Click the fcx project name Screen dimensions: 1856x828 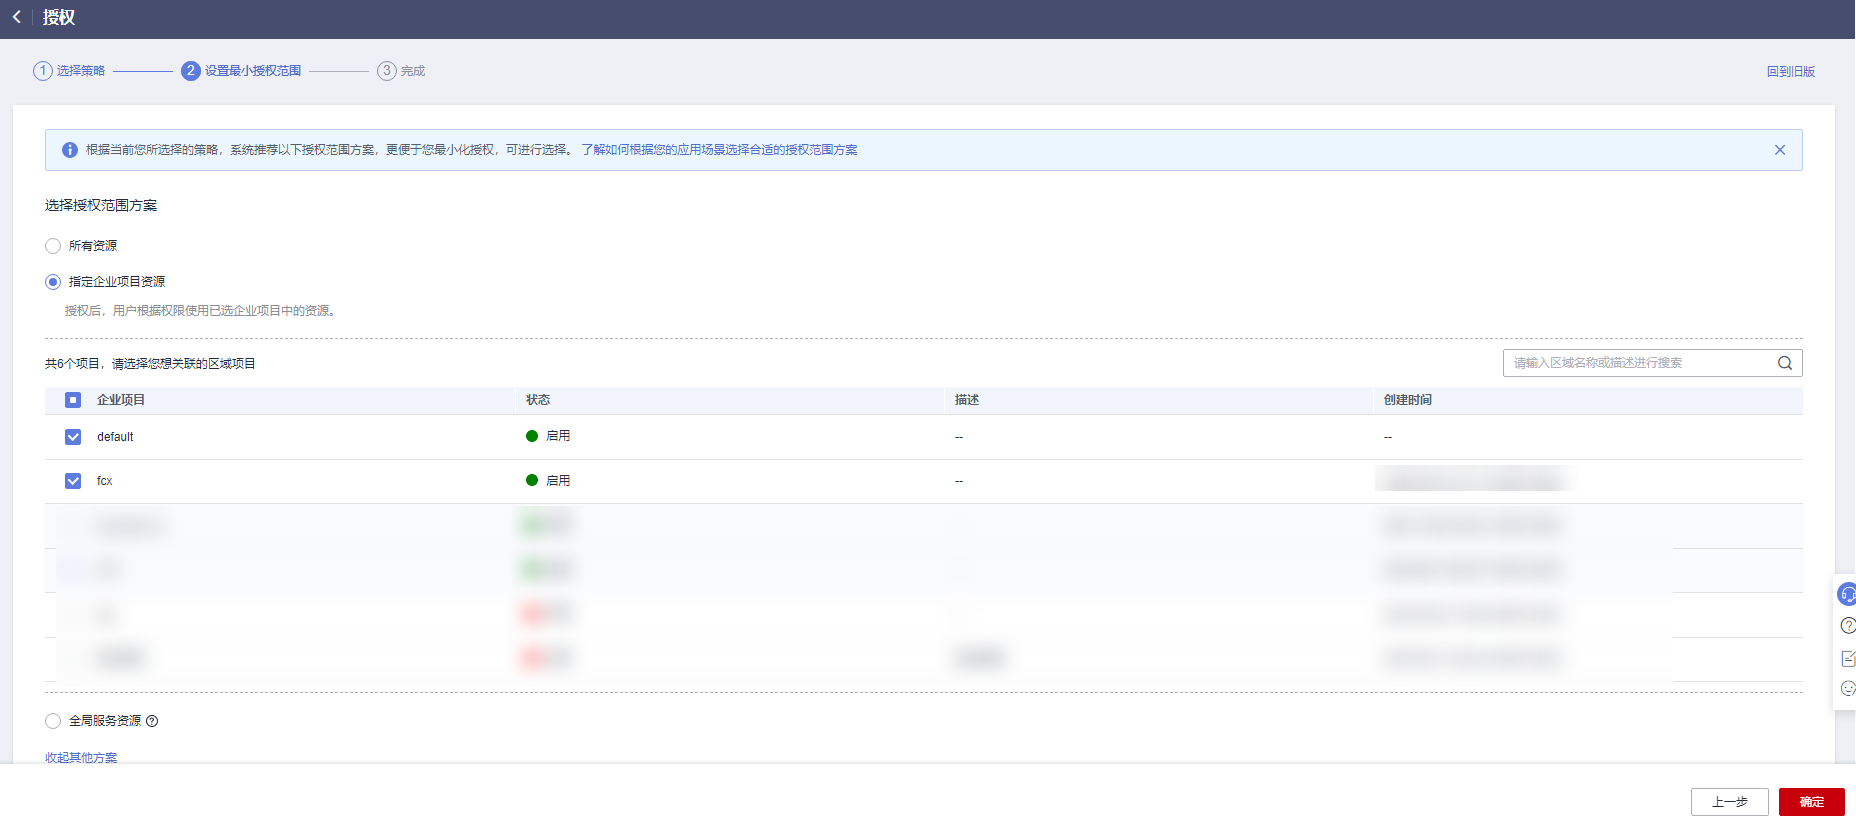point(105,481)
